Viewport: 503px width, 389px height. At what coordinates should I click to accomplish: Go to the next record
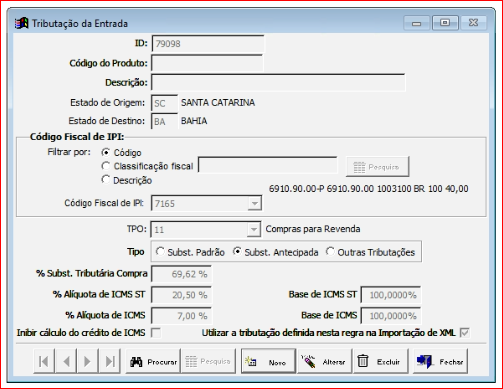pyautogui.click(x=87, y=361)
